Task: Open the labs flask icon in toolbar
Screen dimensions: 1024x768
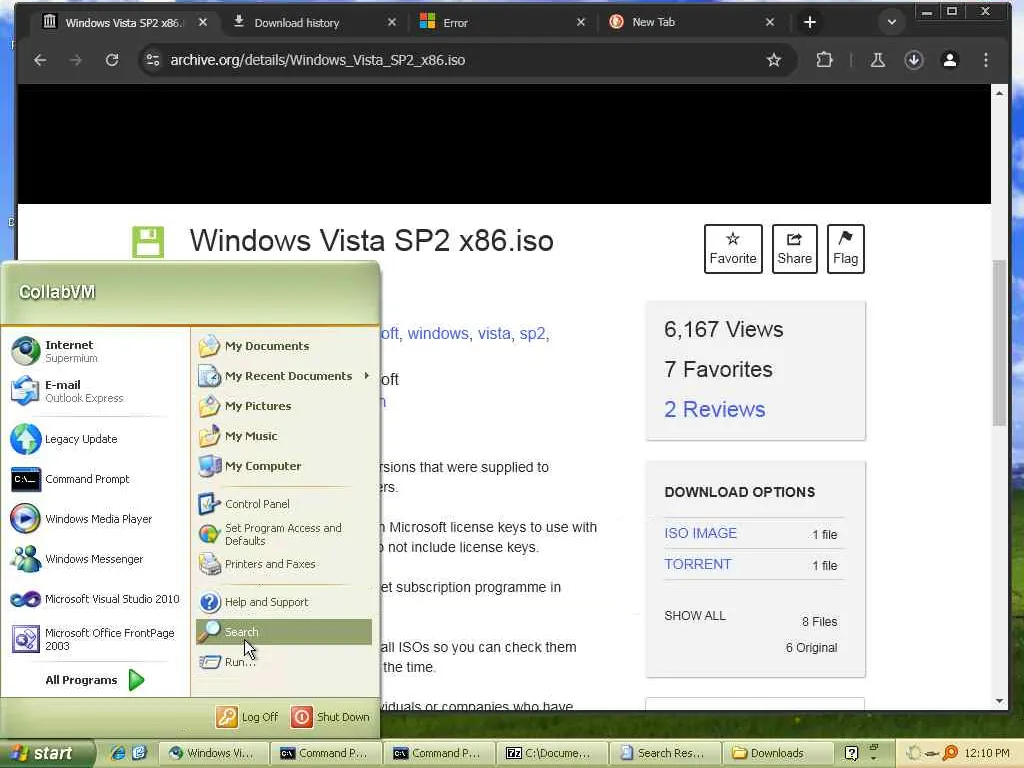Action: coord(878,60)
